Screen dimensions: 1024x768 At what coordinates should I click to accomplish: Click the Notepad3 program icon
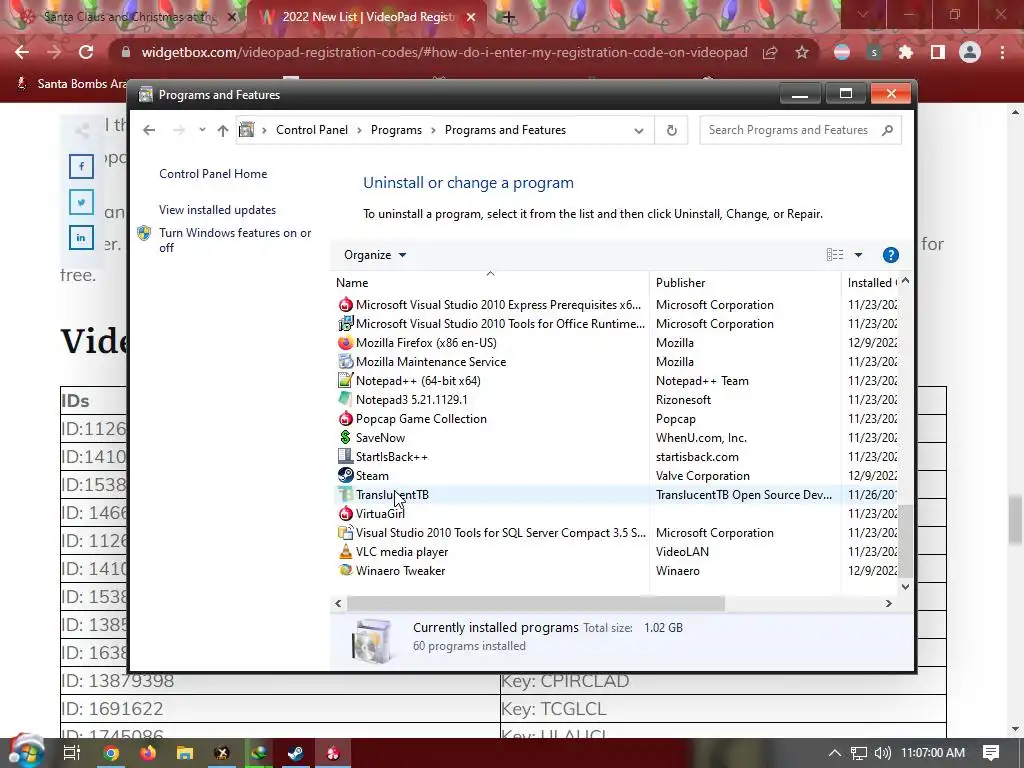[345, 400]
